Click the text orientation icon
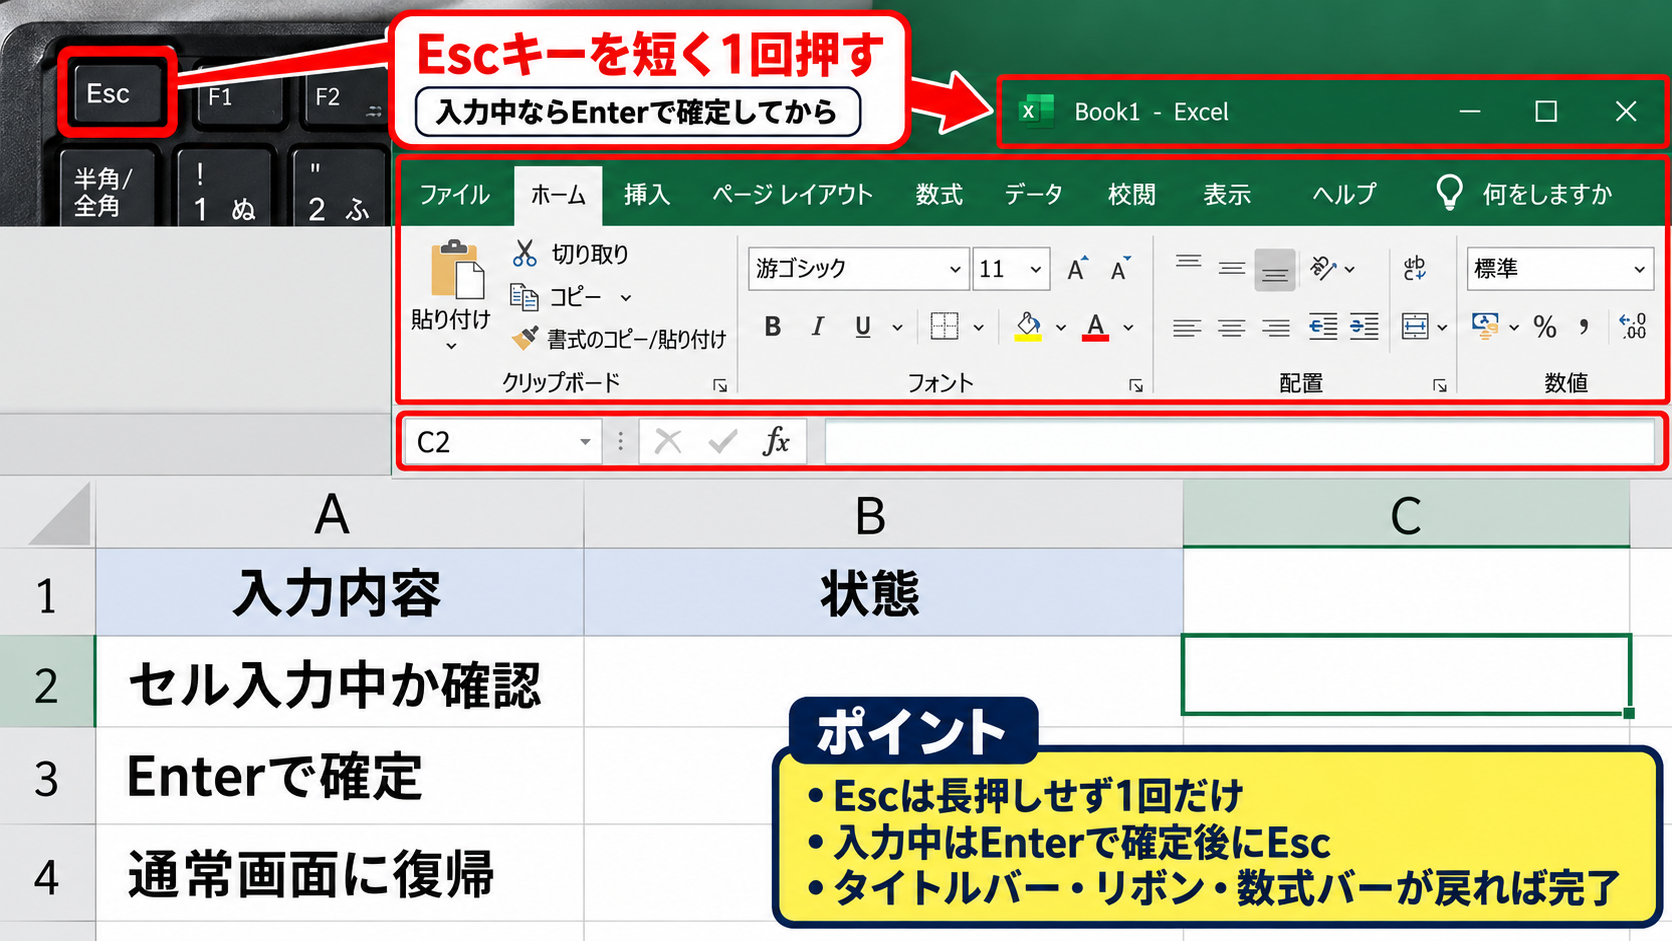The image size is (1672, 941). click(x=1323, y=267)
